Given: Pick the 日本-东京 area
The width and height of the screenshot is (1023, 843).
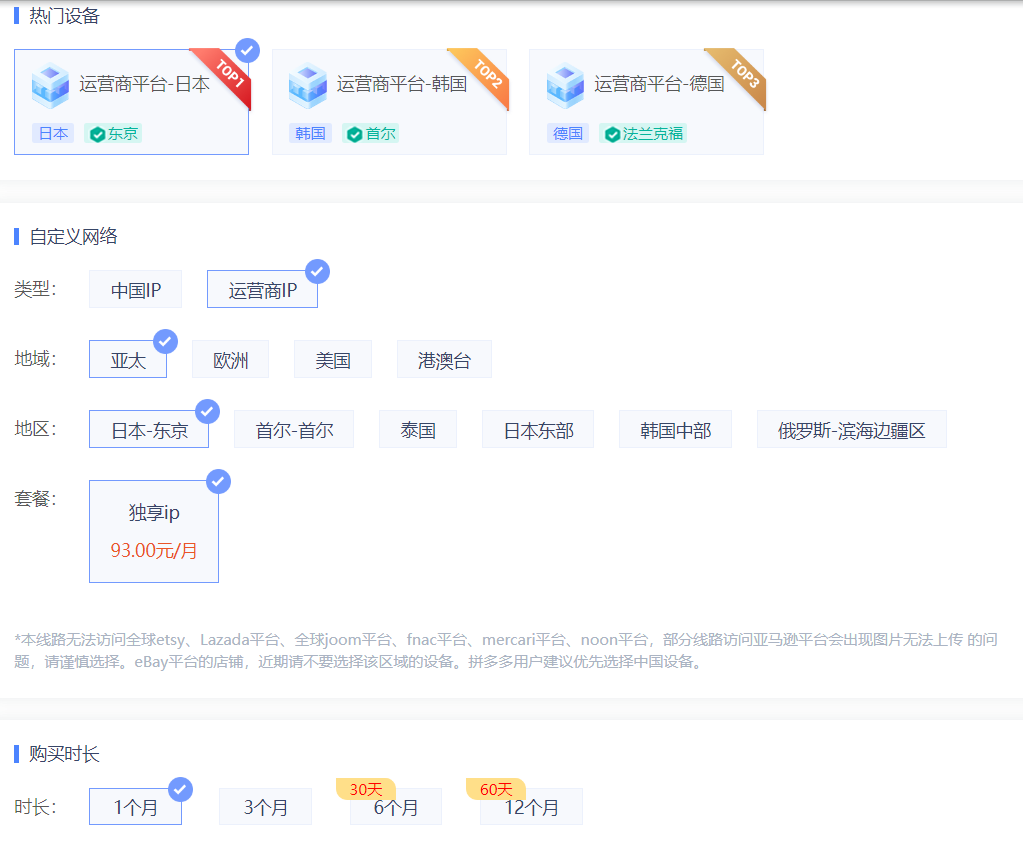Looking at the screenshot, I should [x=149, y=429].
